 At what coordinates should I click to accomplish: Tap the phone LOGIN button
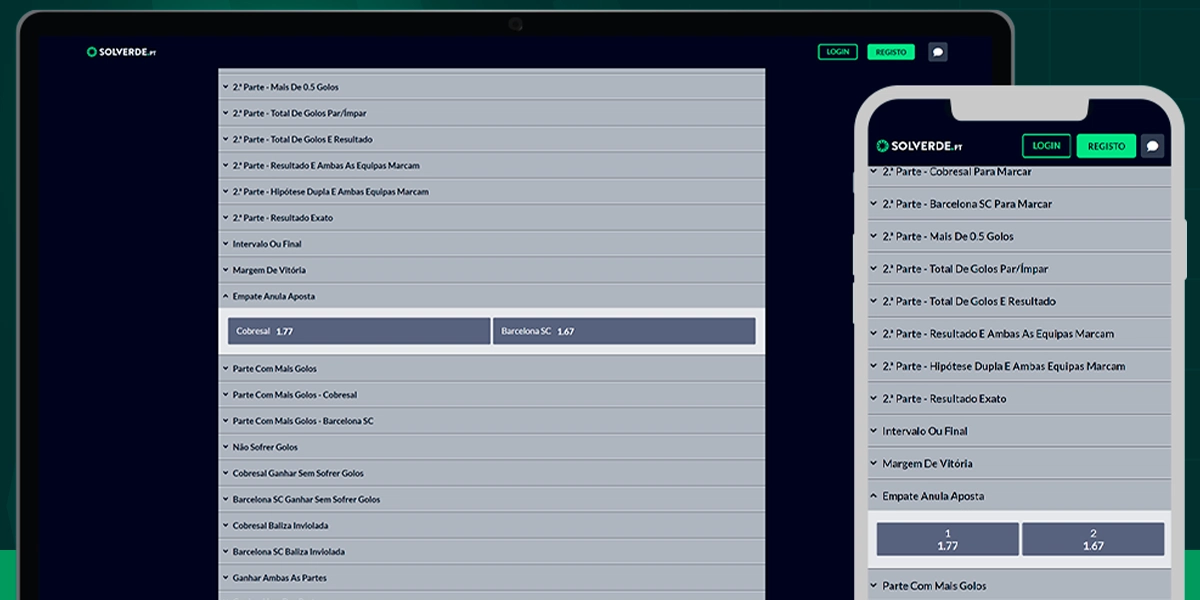point(1046,146)
